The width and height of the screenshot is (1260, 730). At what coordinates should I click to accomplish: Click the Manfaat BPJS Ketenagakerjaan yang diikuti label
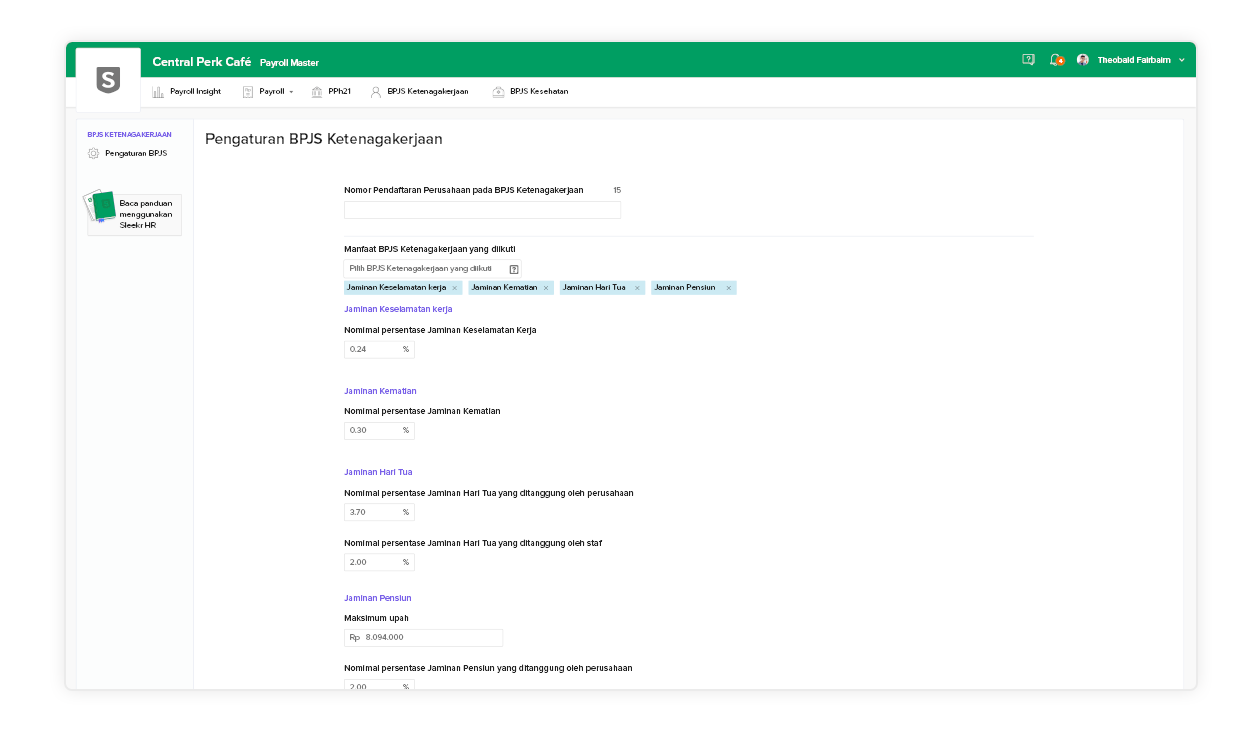(x=430, y=249)
